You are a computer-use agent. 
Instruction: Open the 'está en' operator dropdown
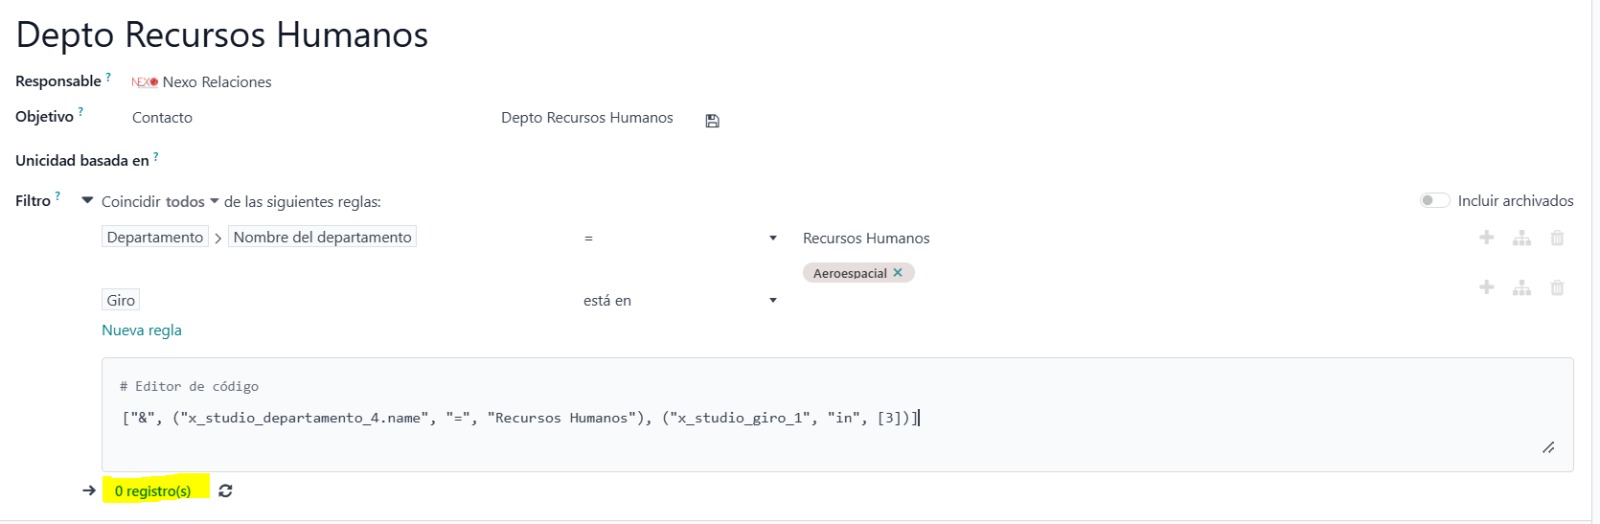click(x=680, y=300)
